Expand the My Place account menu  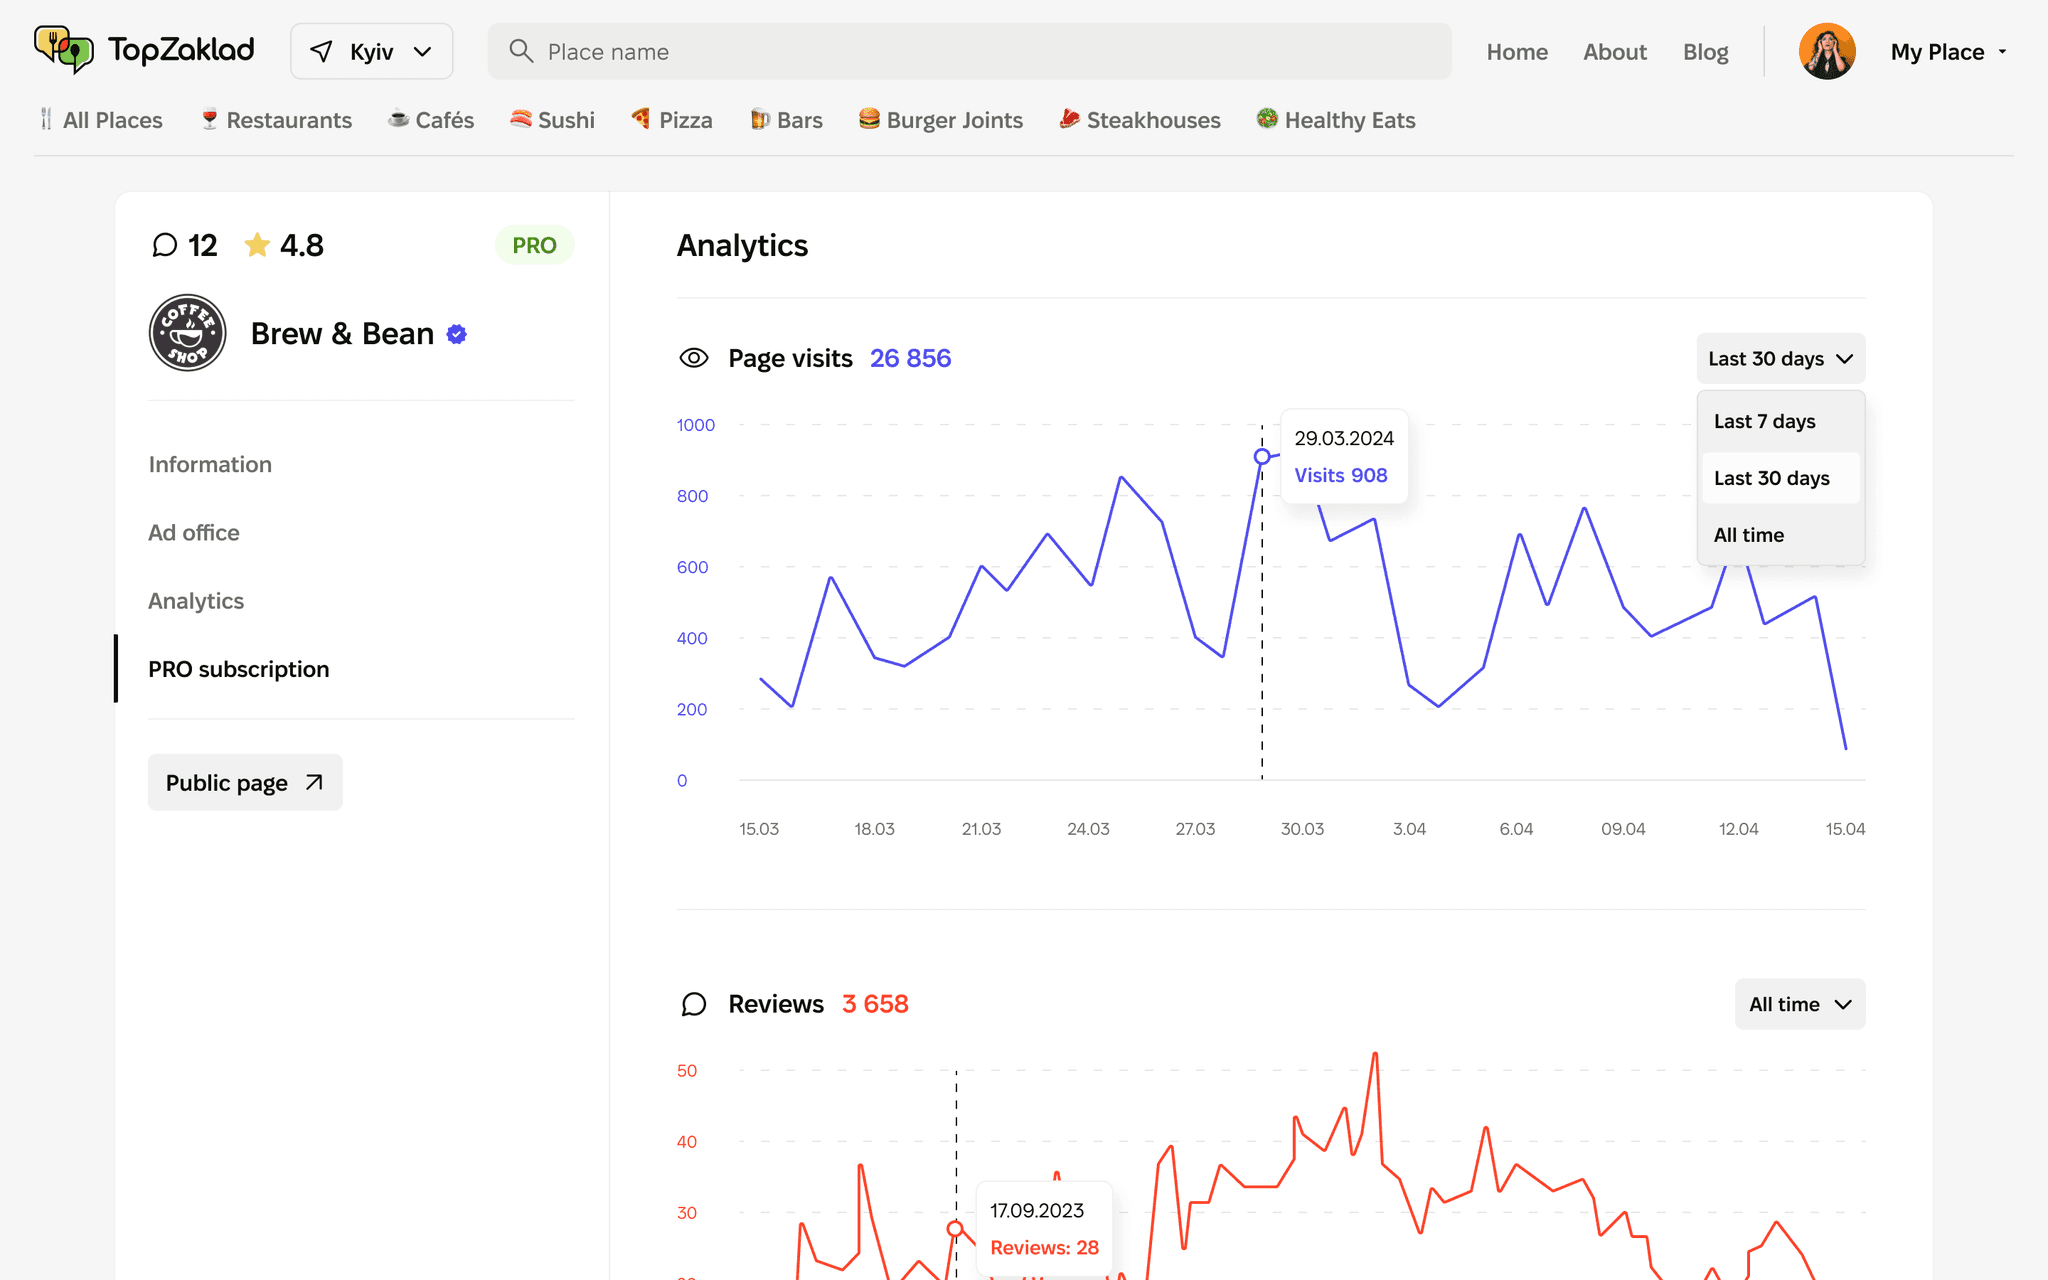1948,52
